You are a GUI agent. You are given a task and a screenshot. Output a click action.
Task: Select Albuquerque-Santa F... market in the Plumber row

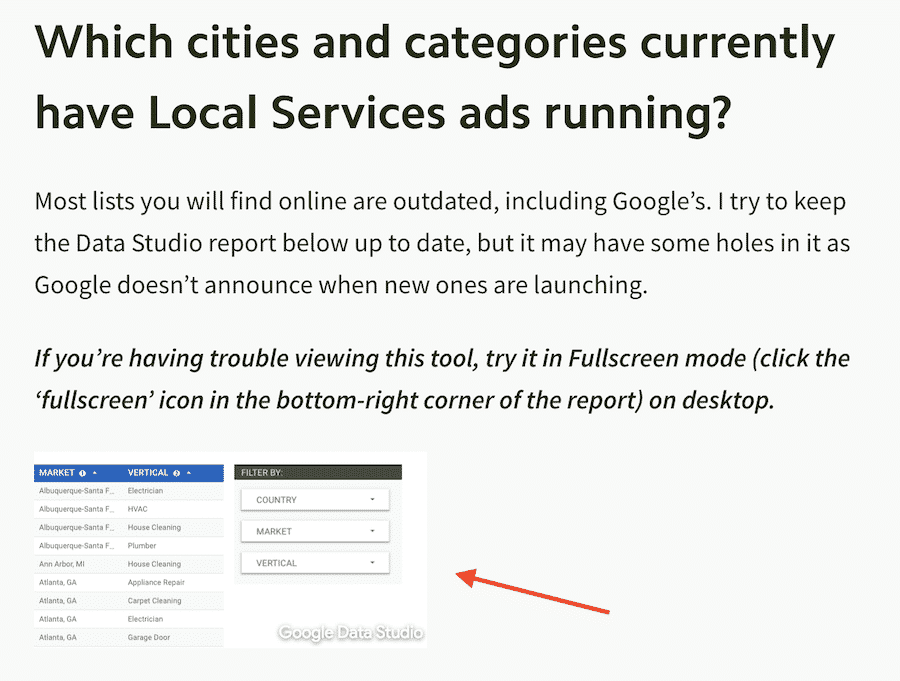[76, 545]
